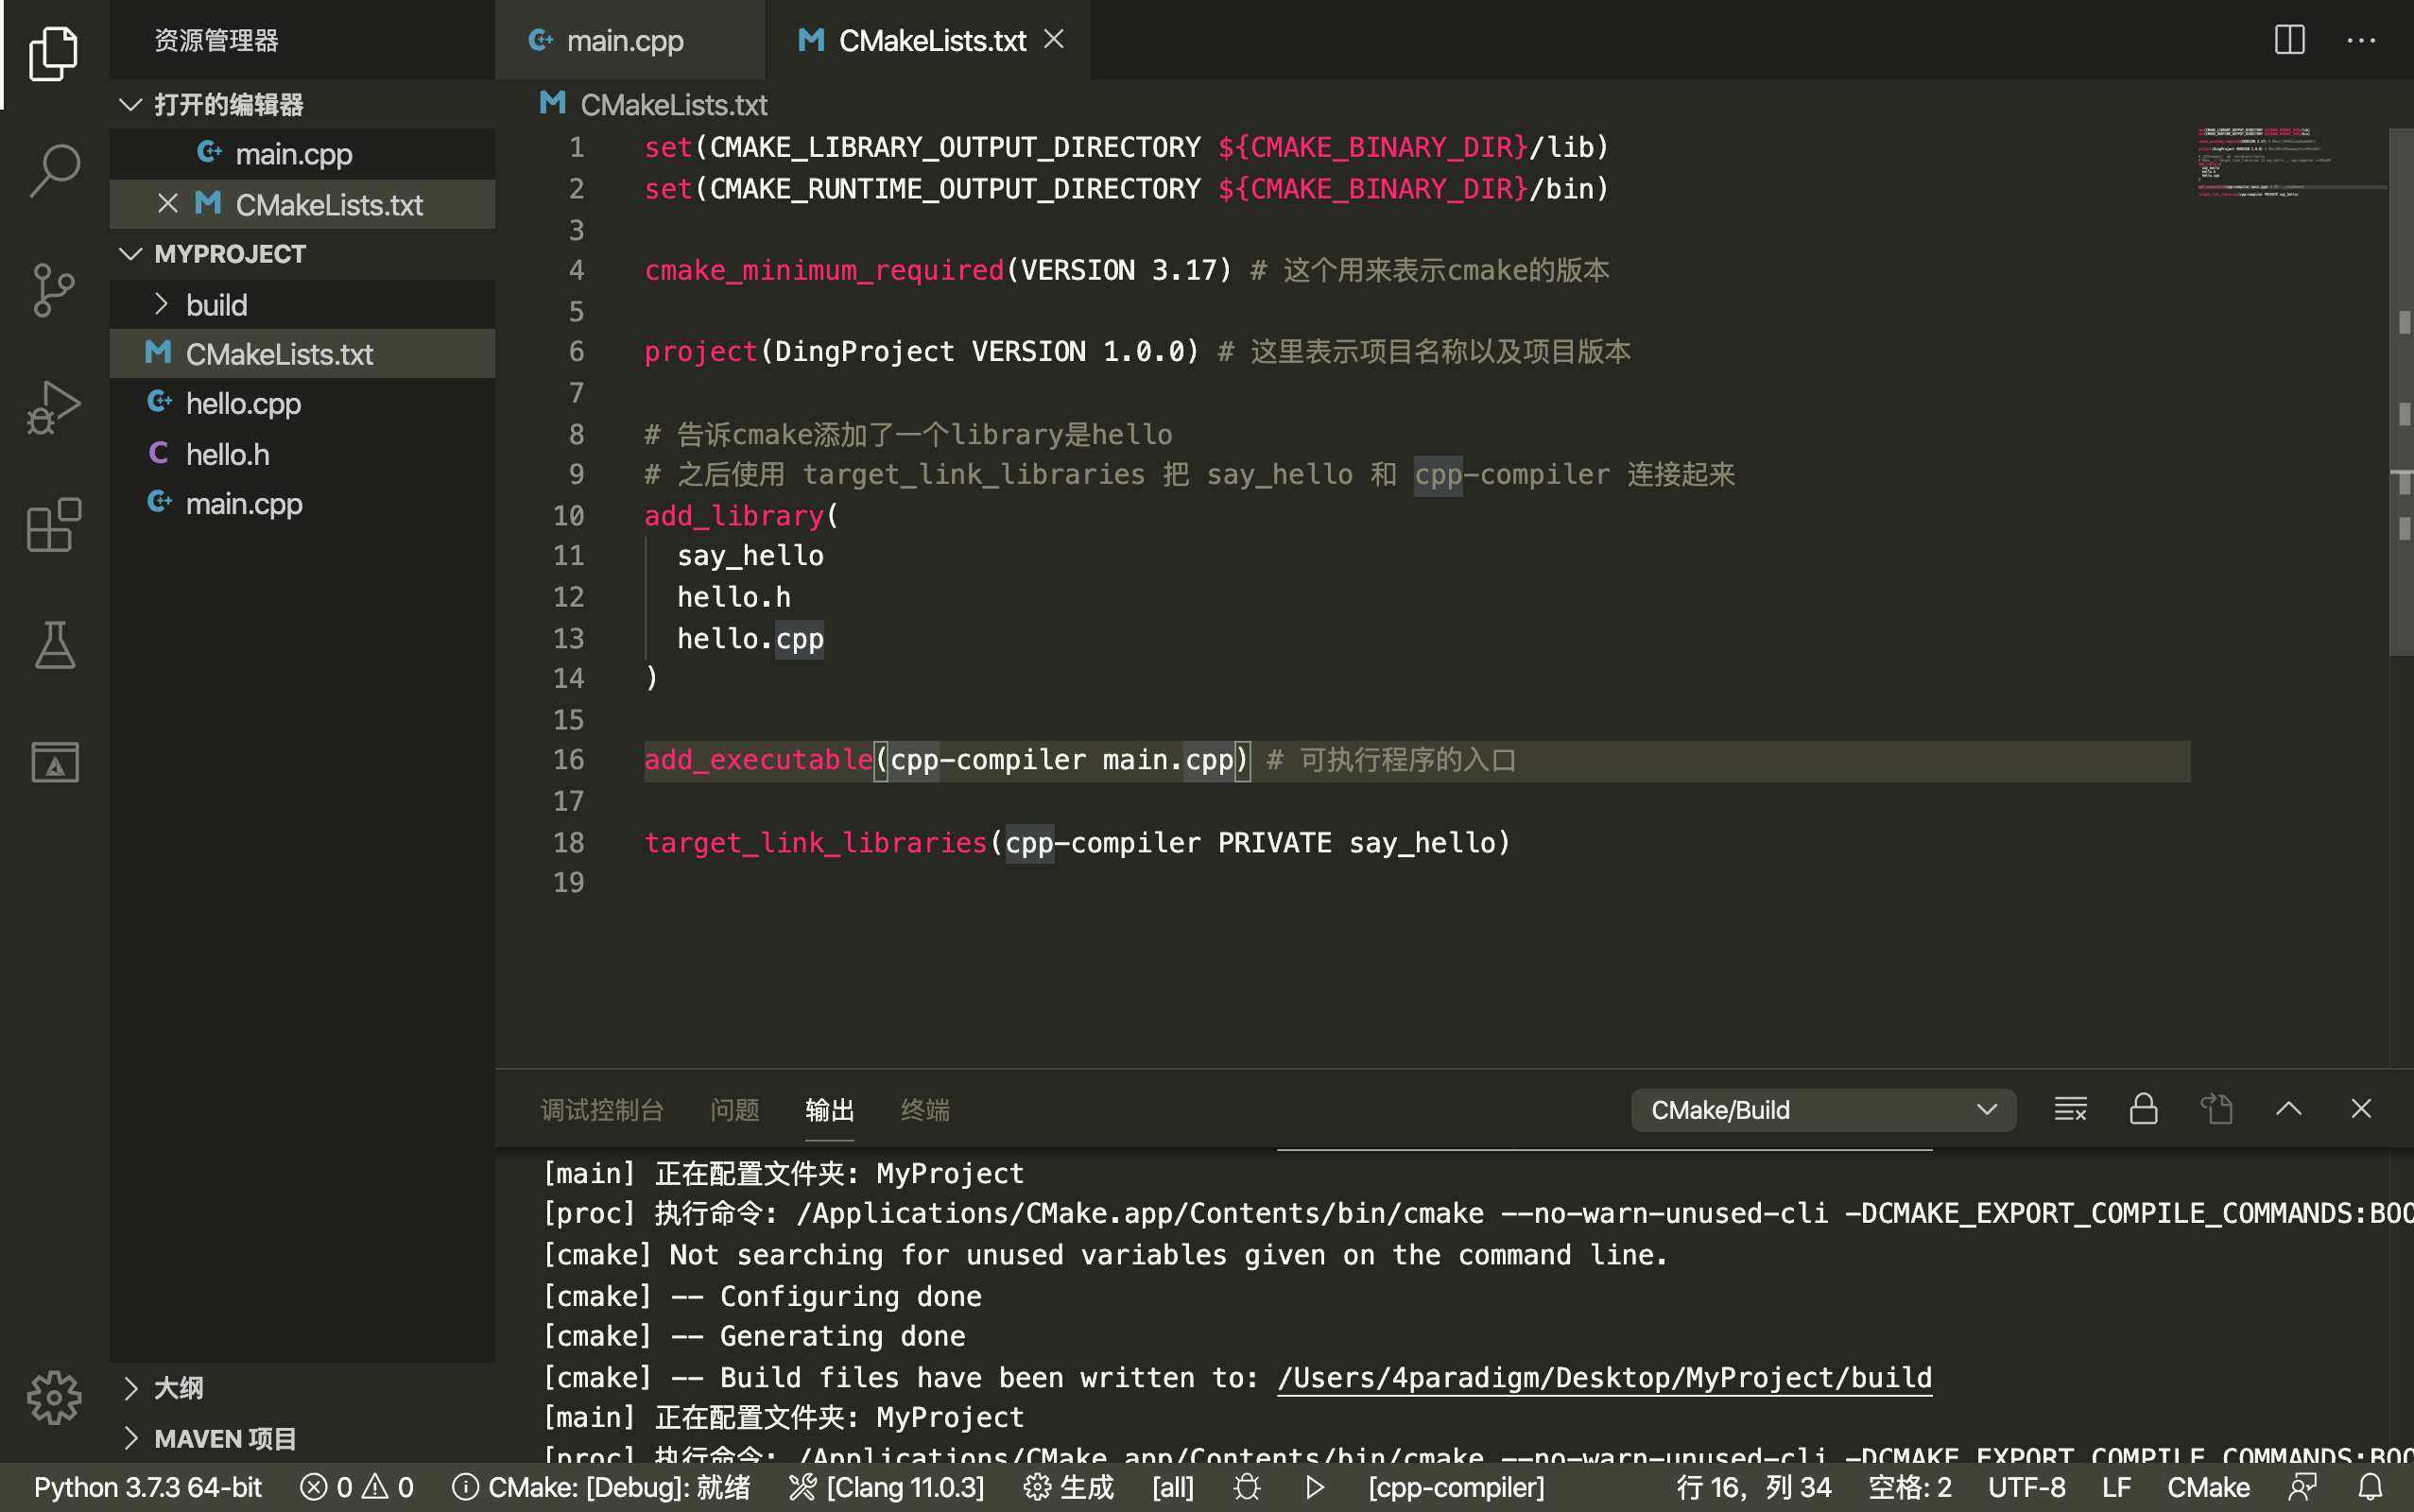
Task: Open the Manage gear icon
Action: tap(54, 1396)
